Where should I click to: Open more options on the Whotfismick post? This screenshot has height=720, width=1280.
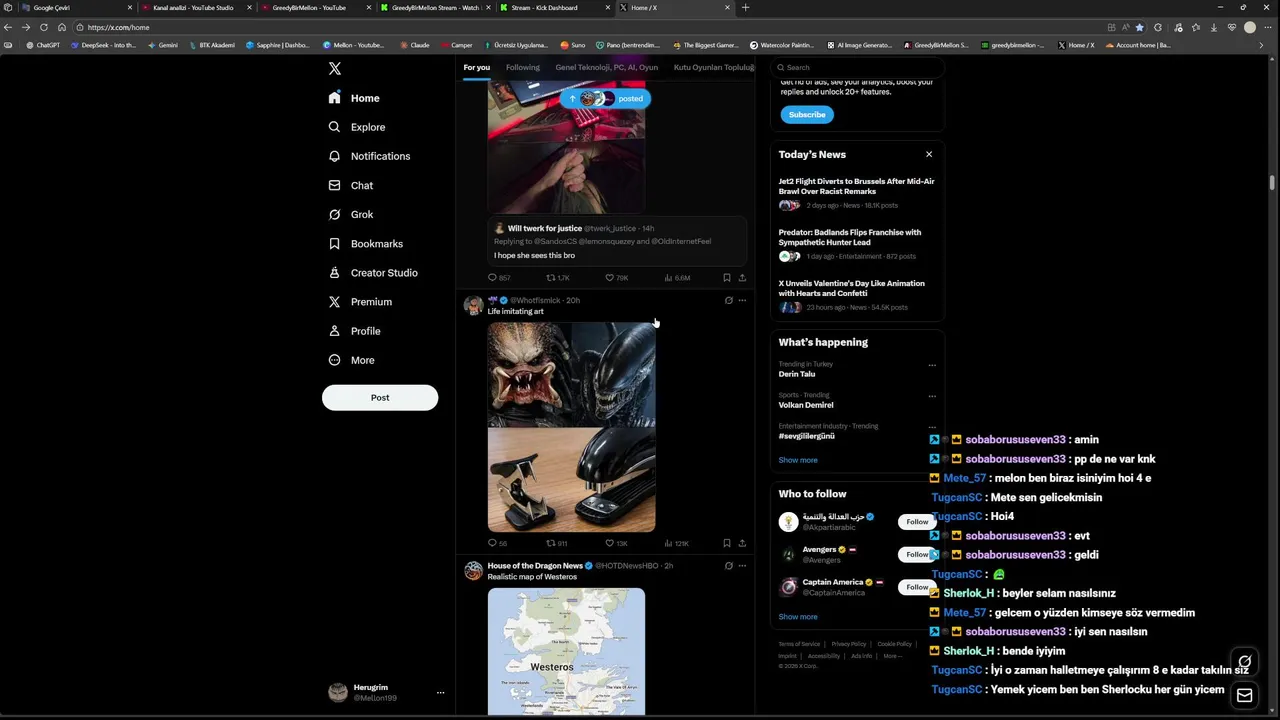coord(742,300)
